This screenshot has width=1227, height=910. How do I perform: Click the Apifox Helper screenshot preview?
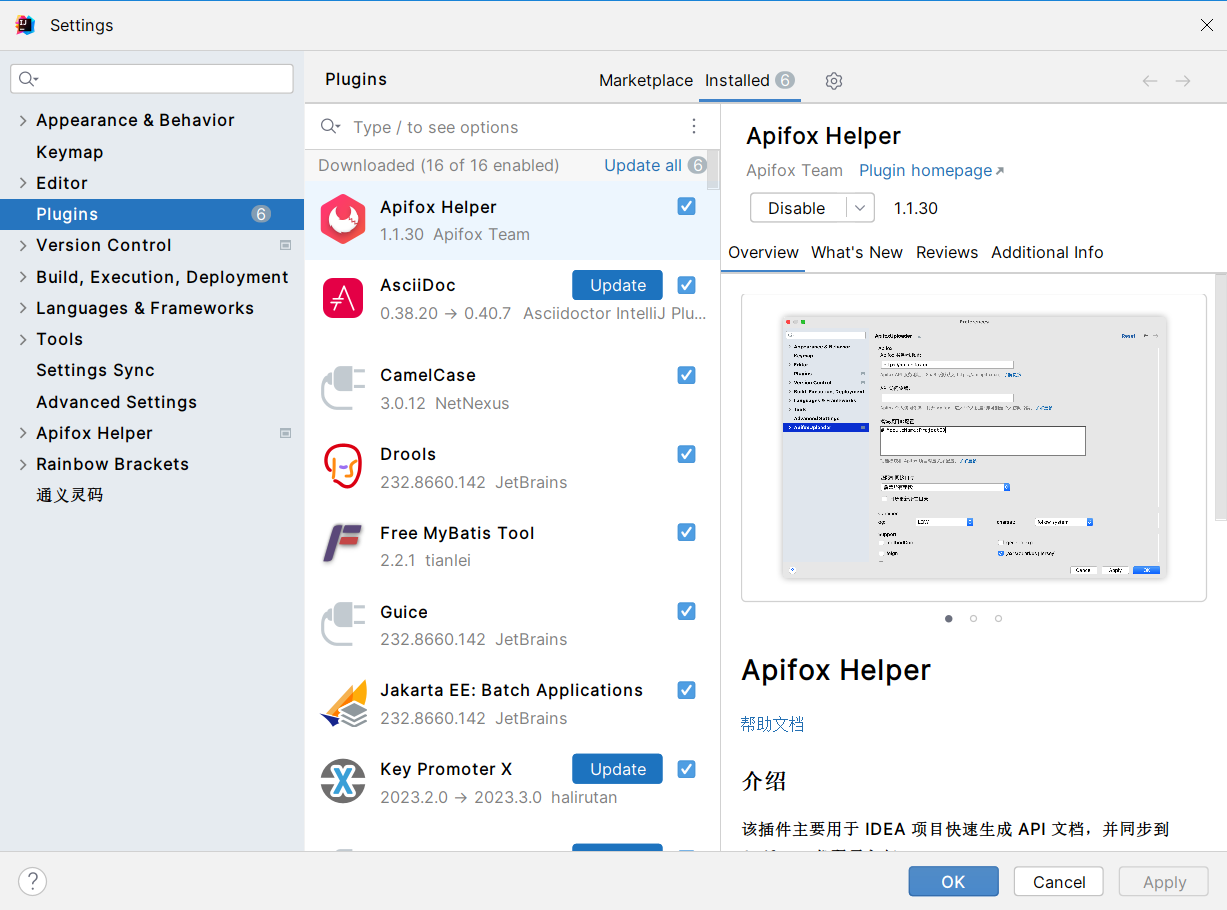974,447
